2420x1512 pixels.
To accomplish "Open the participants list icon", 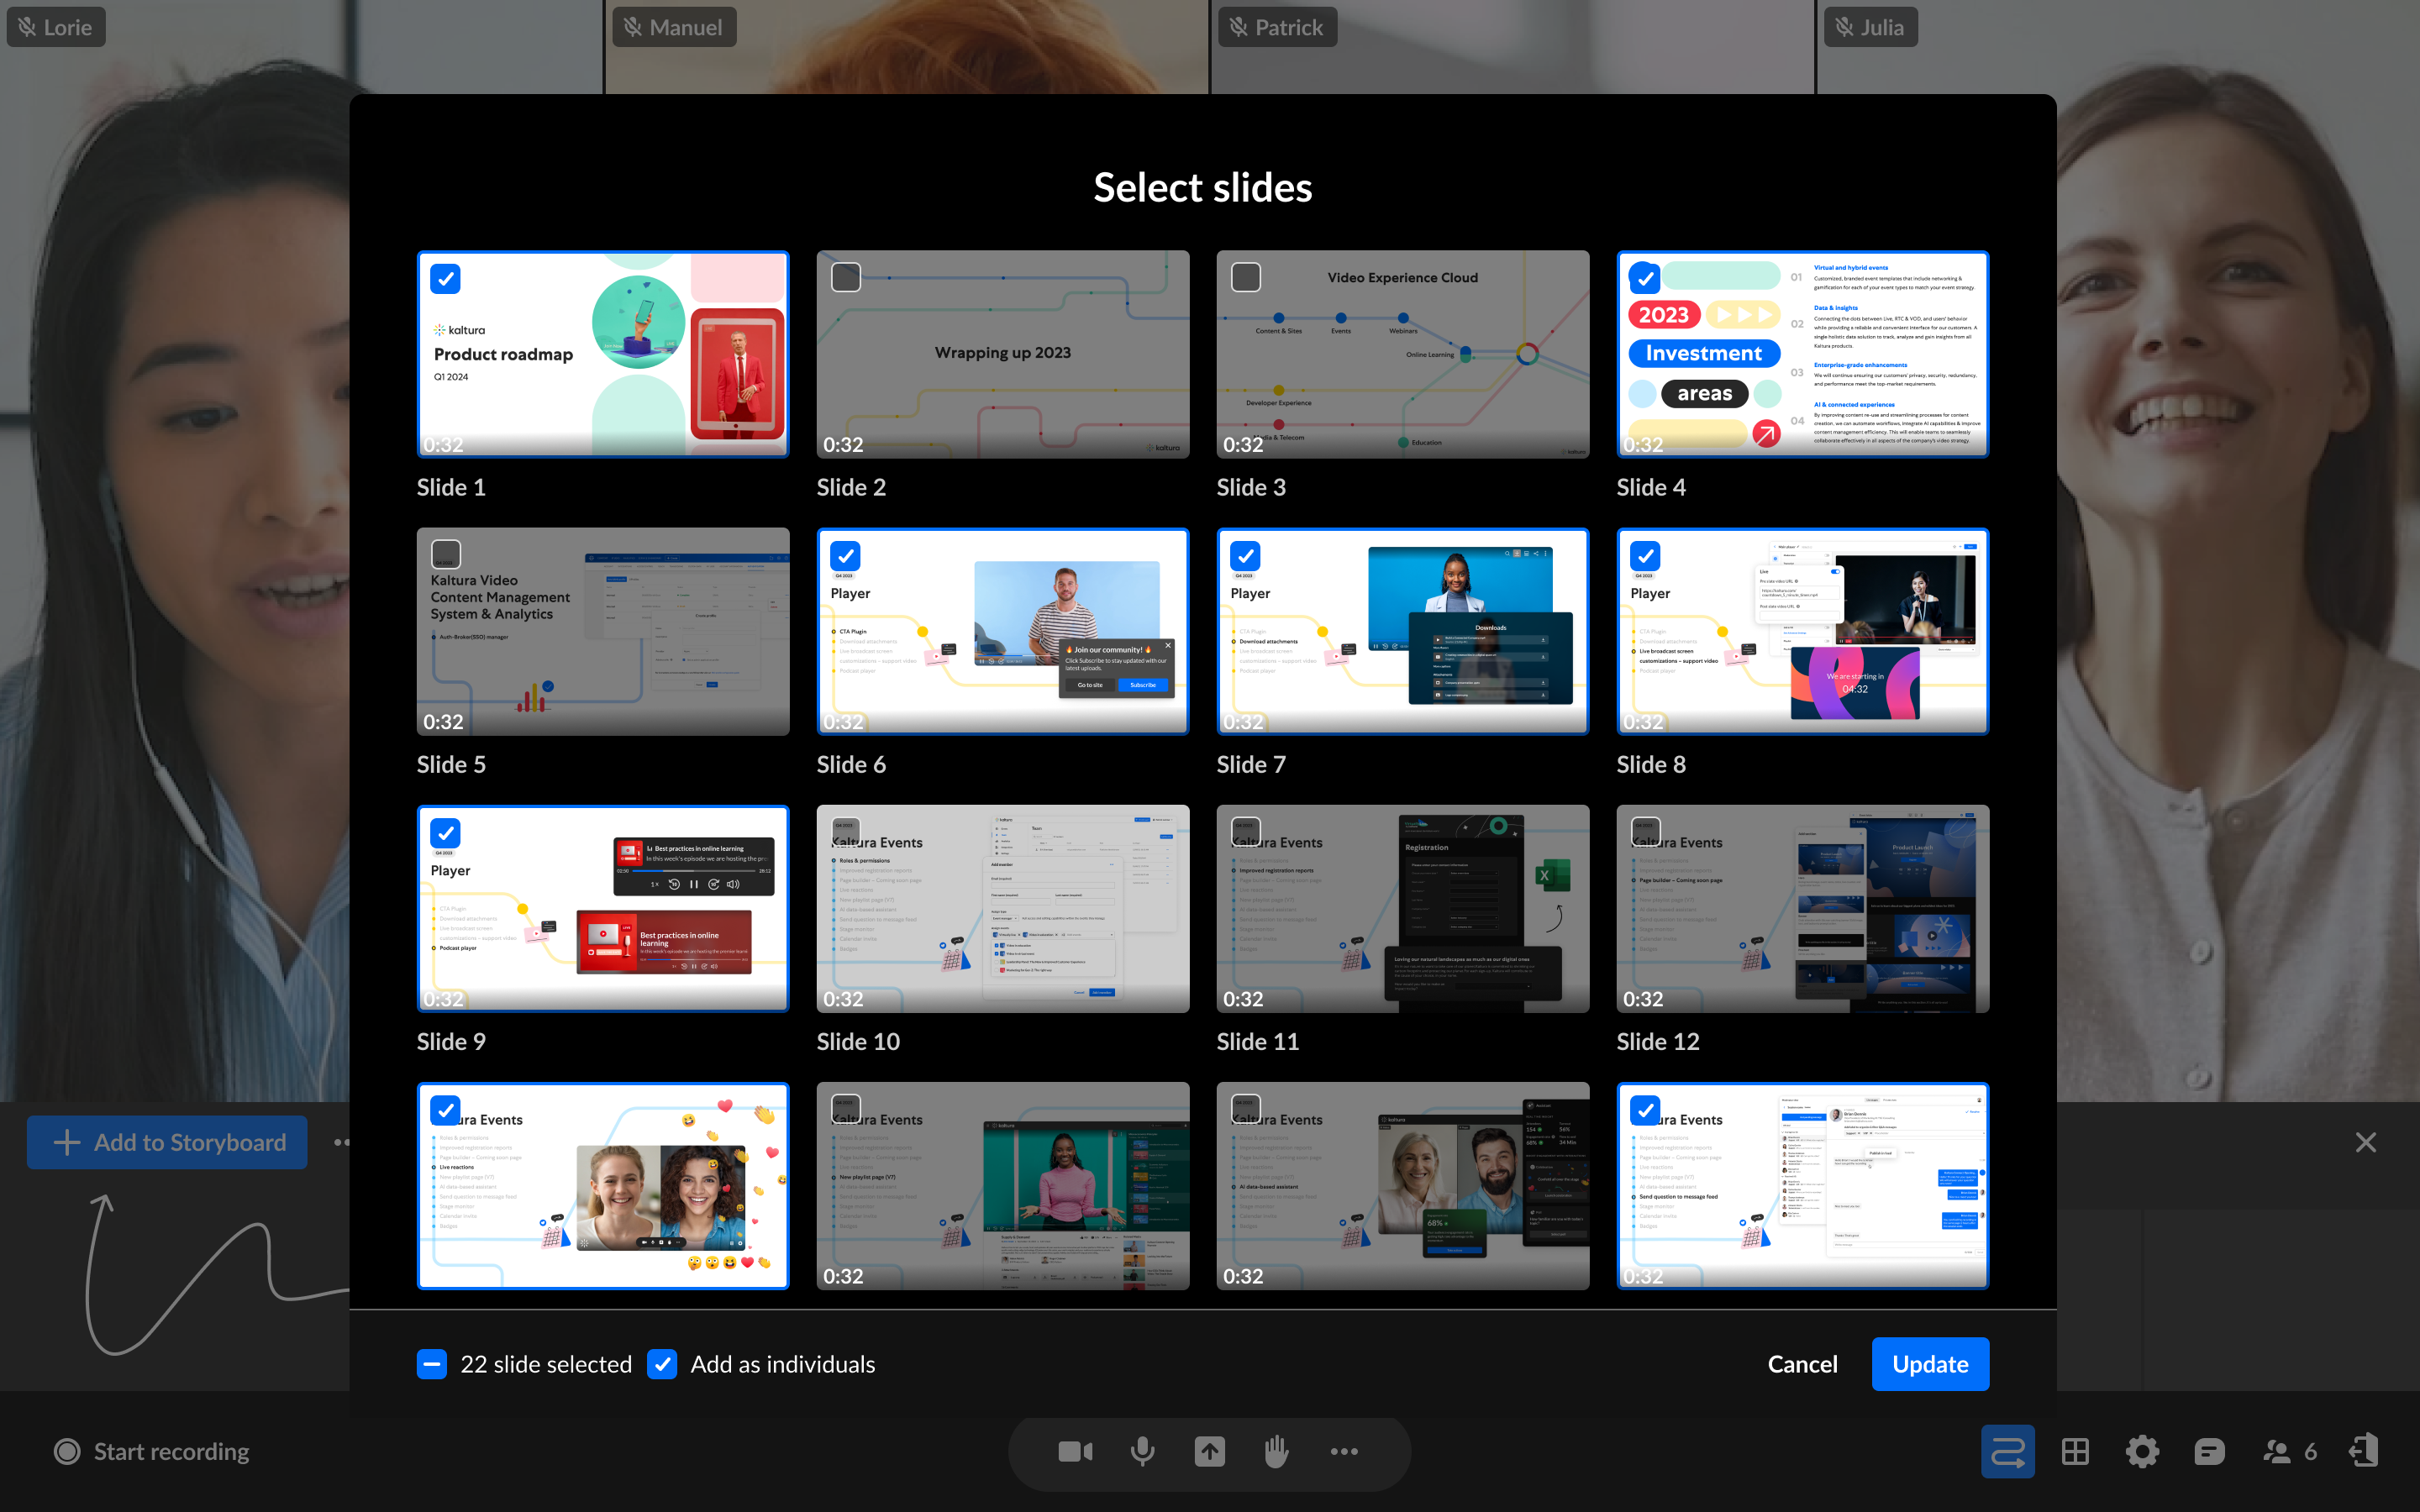I will (2278, 1451).
